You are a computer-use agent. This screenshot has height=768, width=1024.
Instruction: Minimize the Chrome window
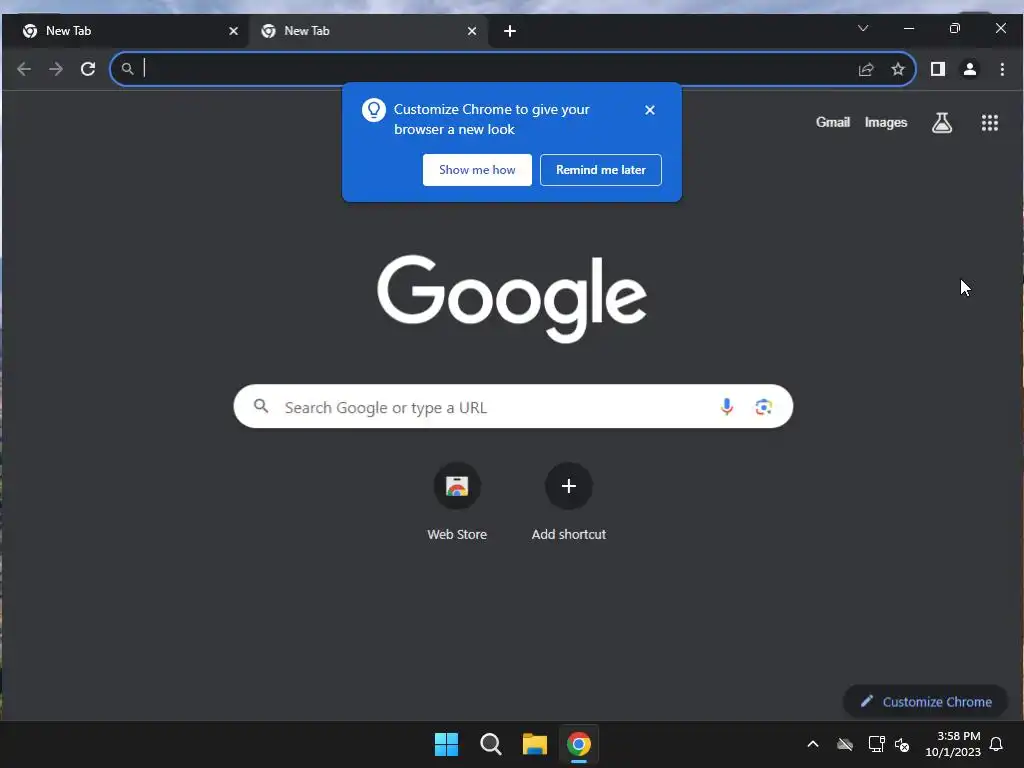pyautogui.click(x=908, y=28)
